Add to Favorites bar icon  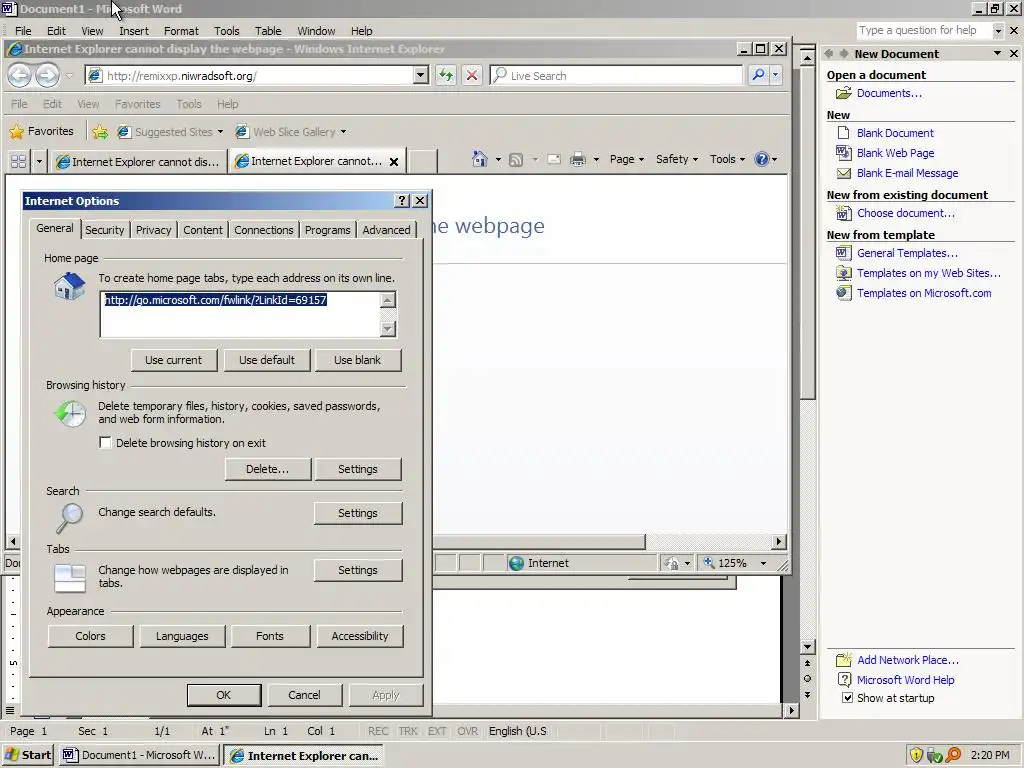[100, 132]
